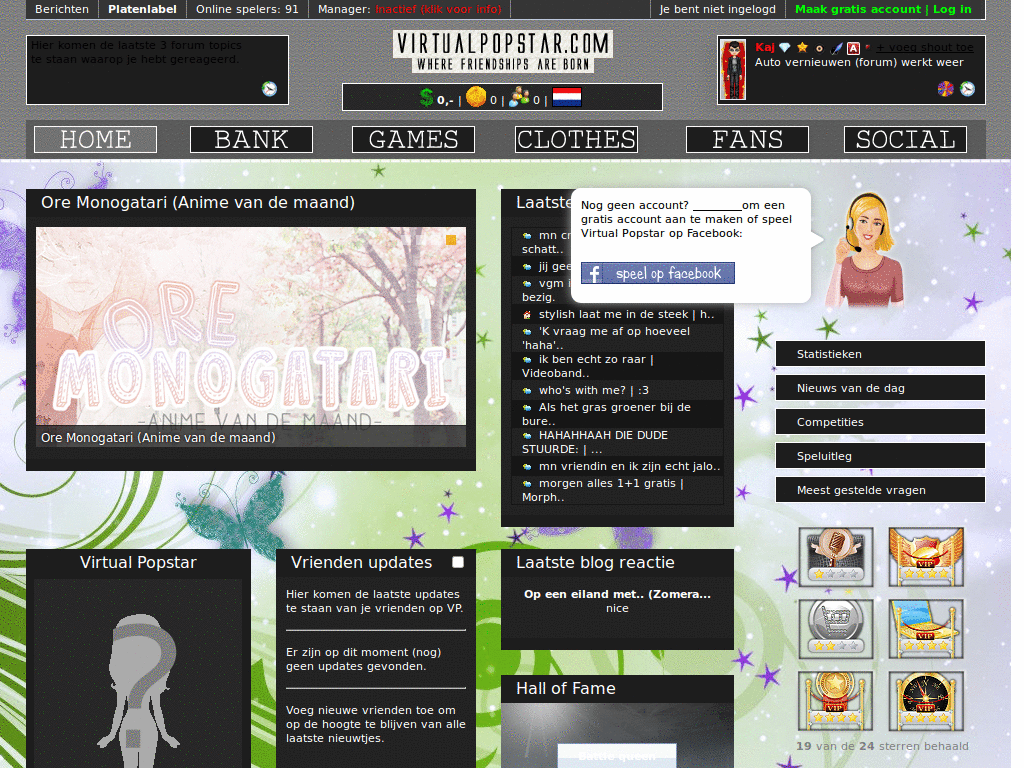Open the silver shopping cart achievement badge
Image resolution: width=1024 pixels, height=768 pixels.
[835, 628]
